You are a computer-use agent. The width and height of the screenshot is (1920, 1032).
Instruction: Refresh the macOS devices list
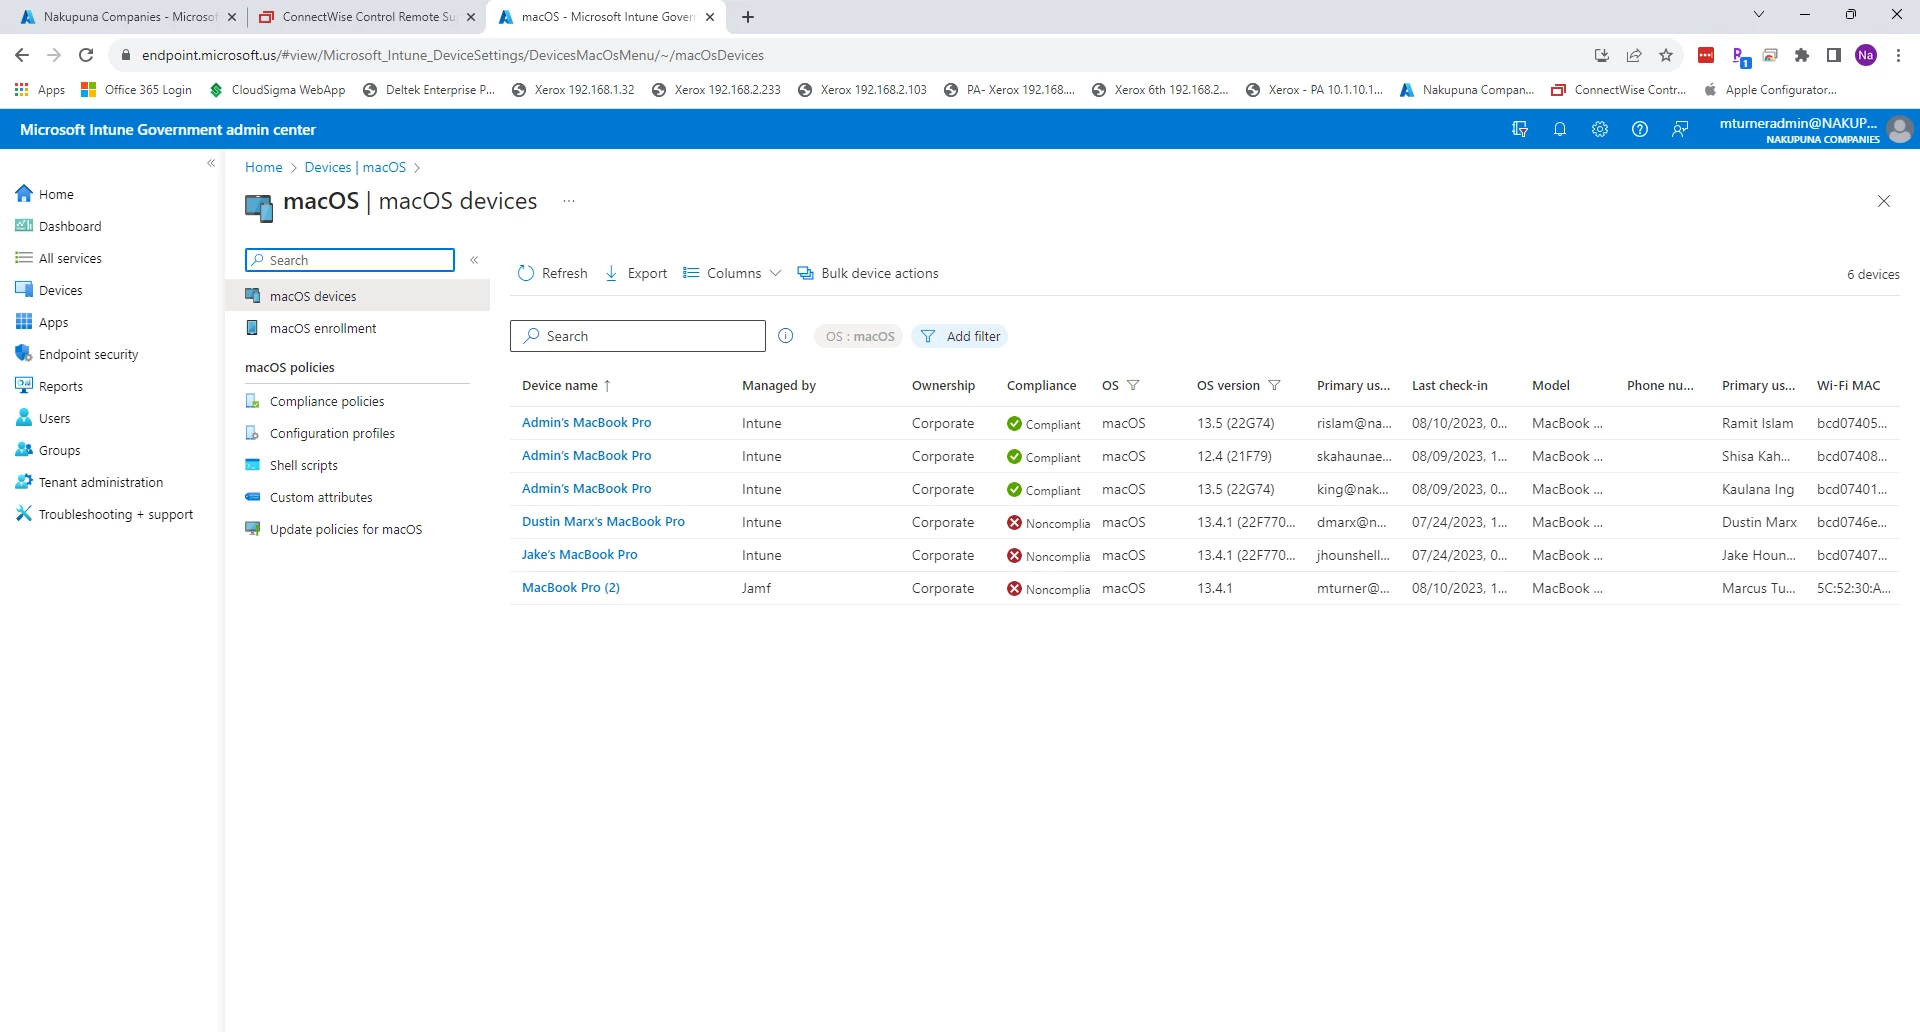click(553, 273)
